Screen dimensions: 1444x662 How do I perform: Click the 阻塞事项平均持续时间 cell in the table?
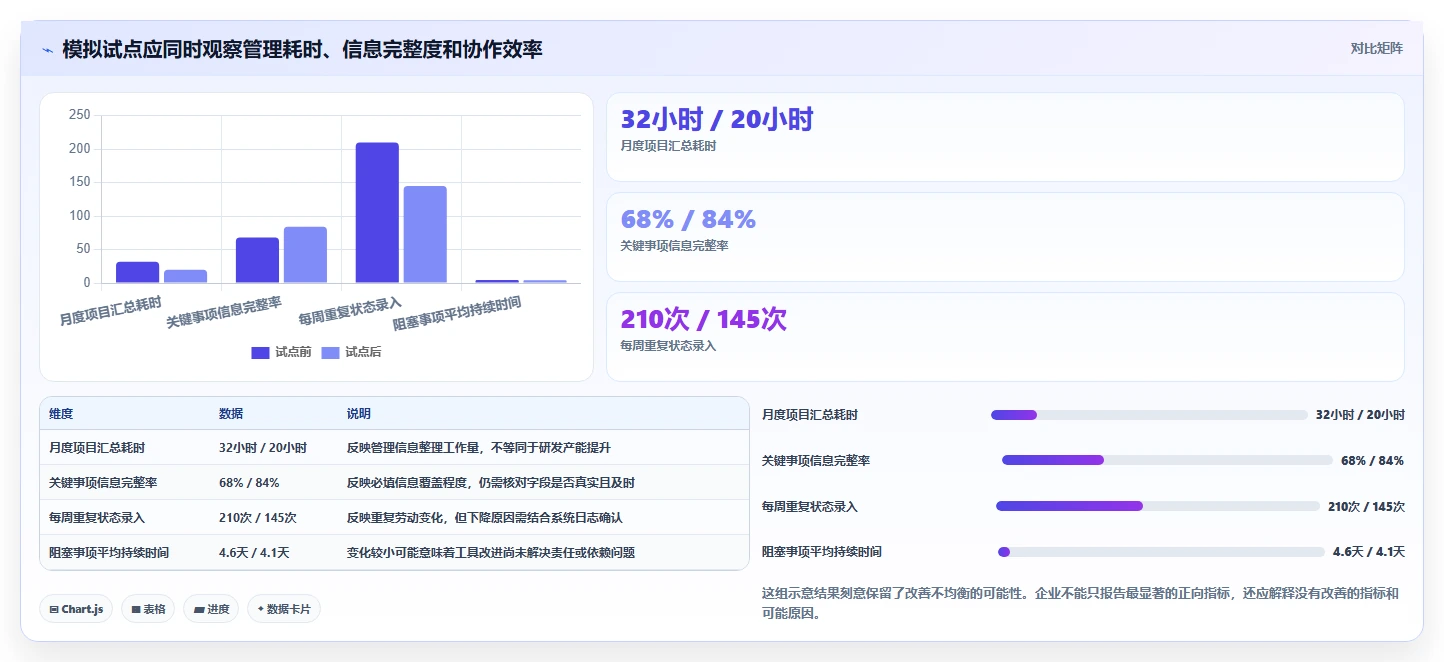(x=109, y=552)
